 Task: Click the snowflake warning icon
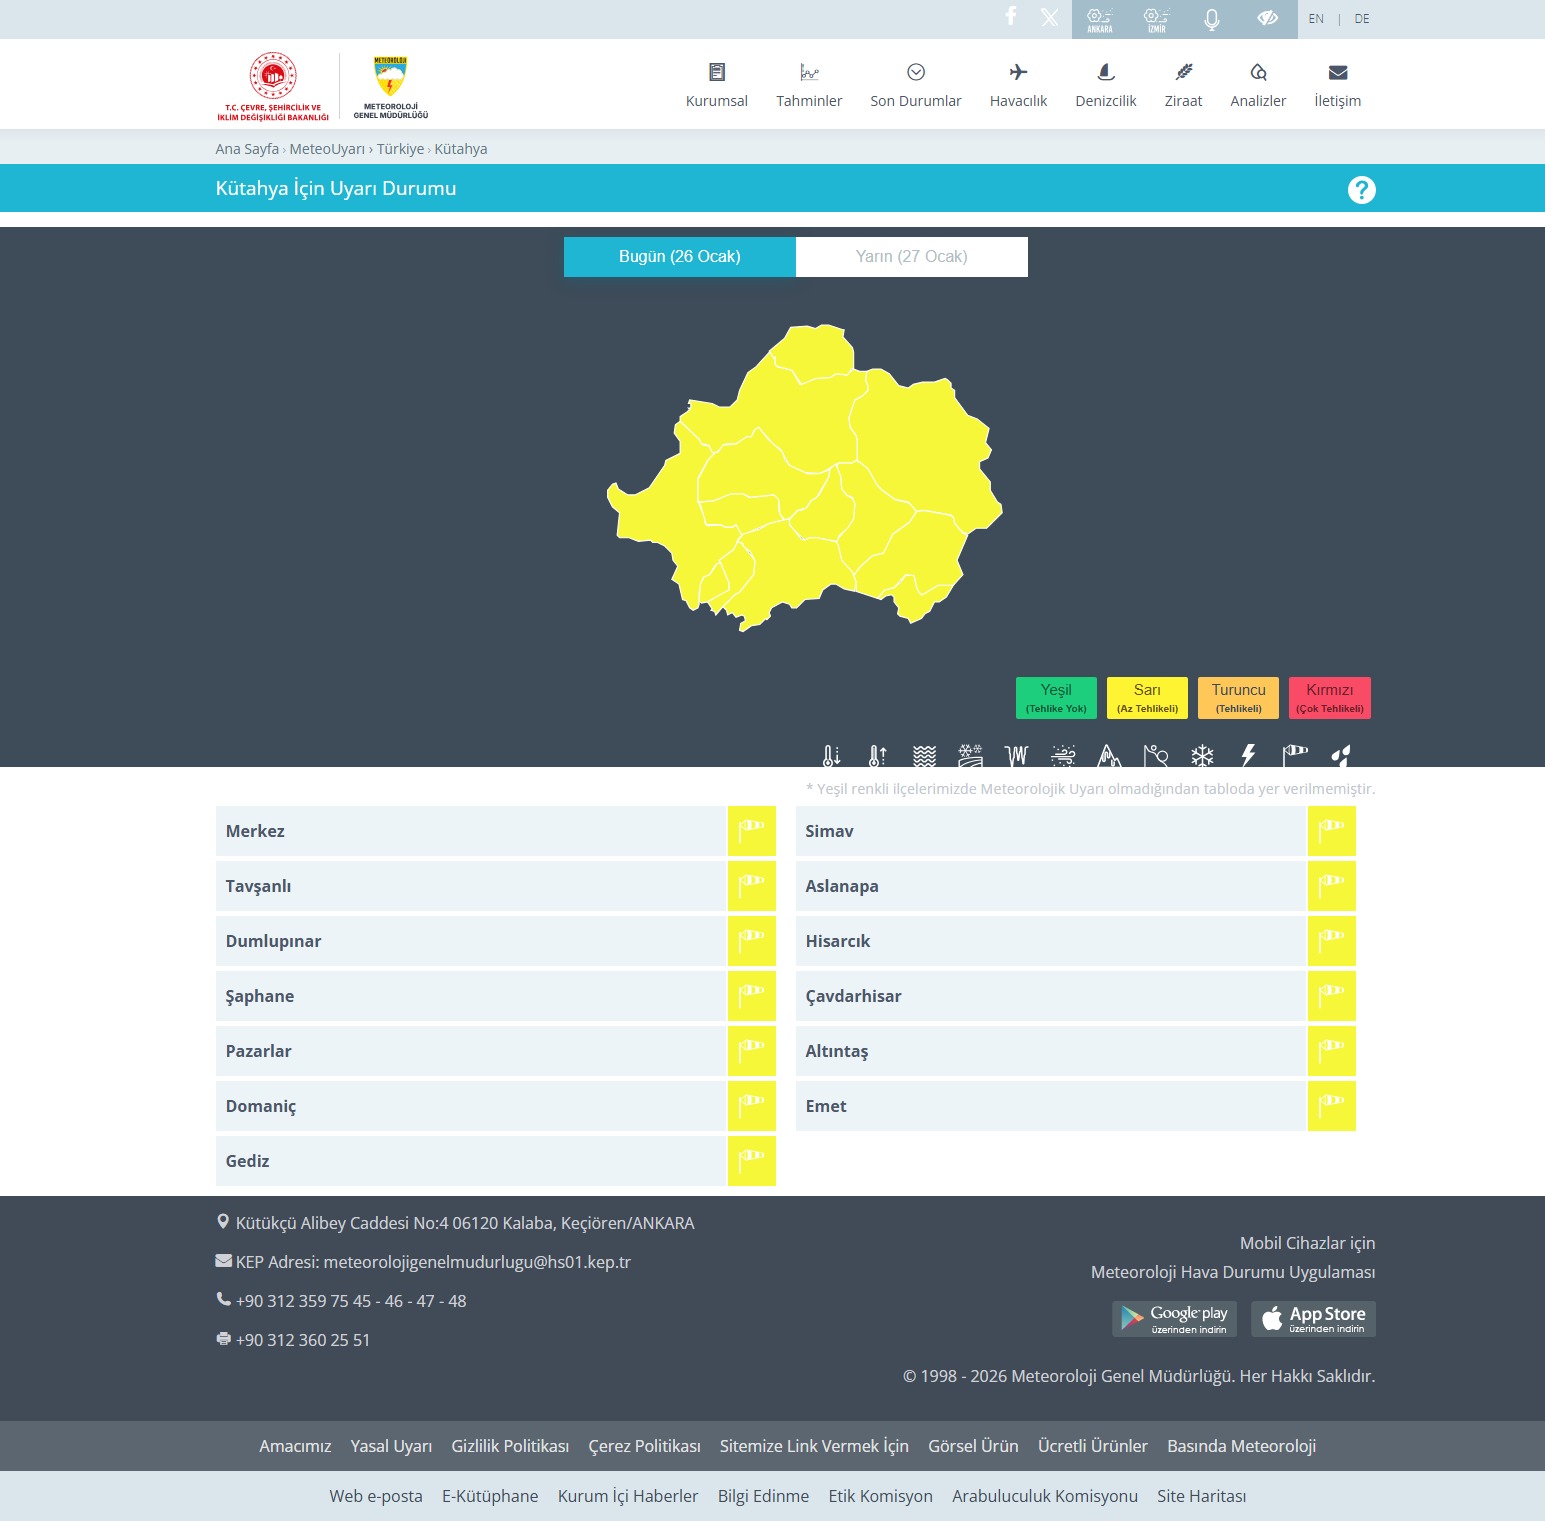point(1202,755)
